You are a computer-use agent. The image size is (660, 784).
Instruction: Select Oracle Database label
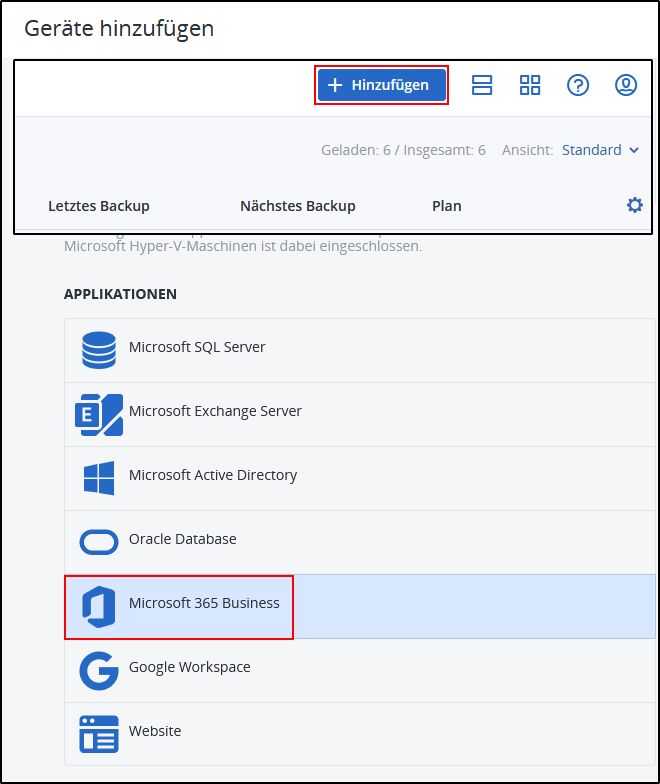point(182,539)
